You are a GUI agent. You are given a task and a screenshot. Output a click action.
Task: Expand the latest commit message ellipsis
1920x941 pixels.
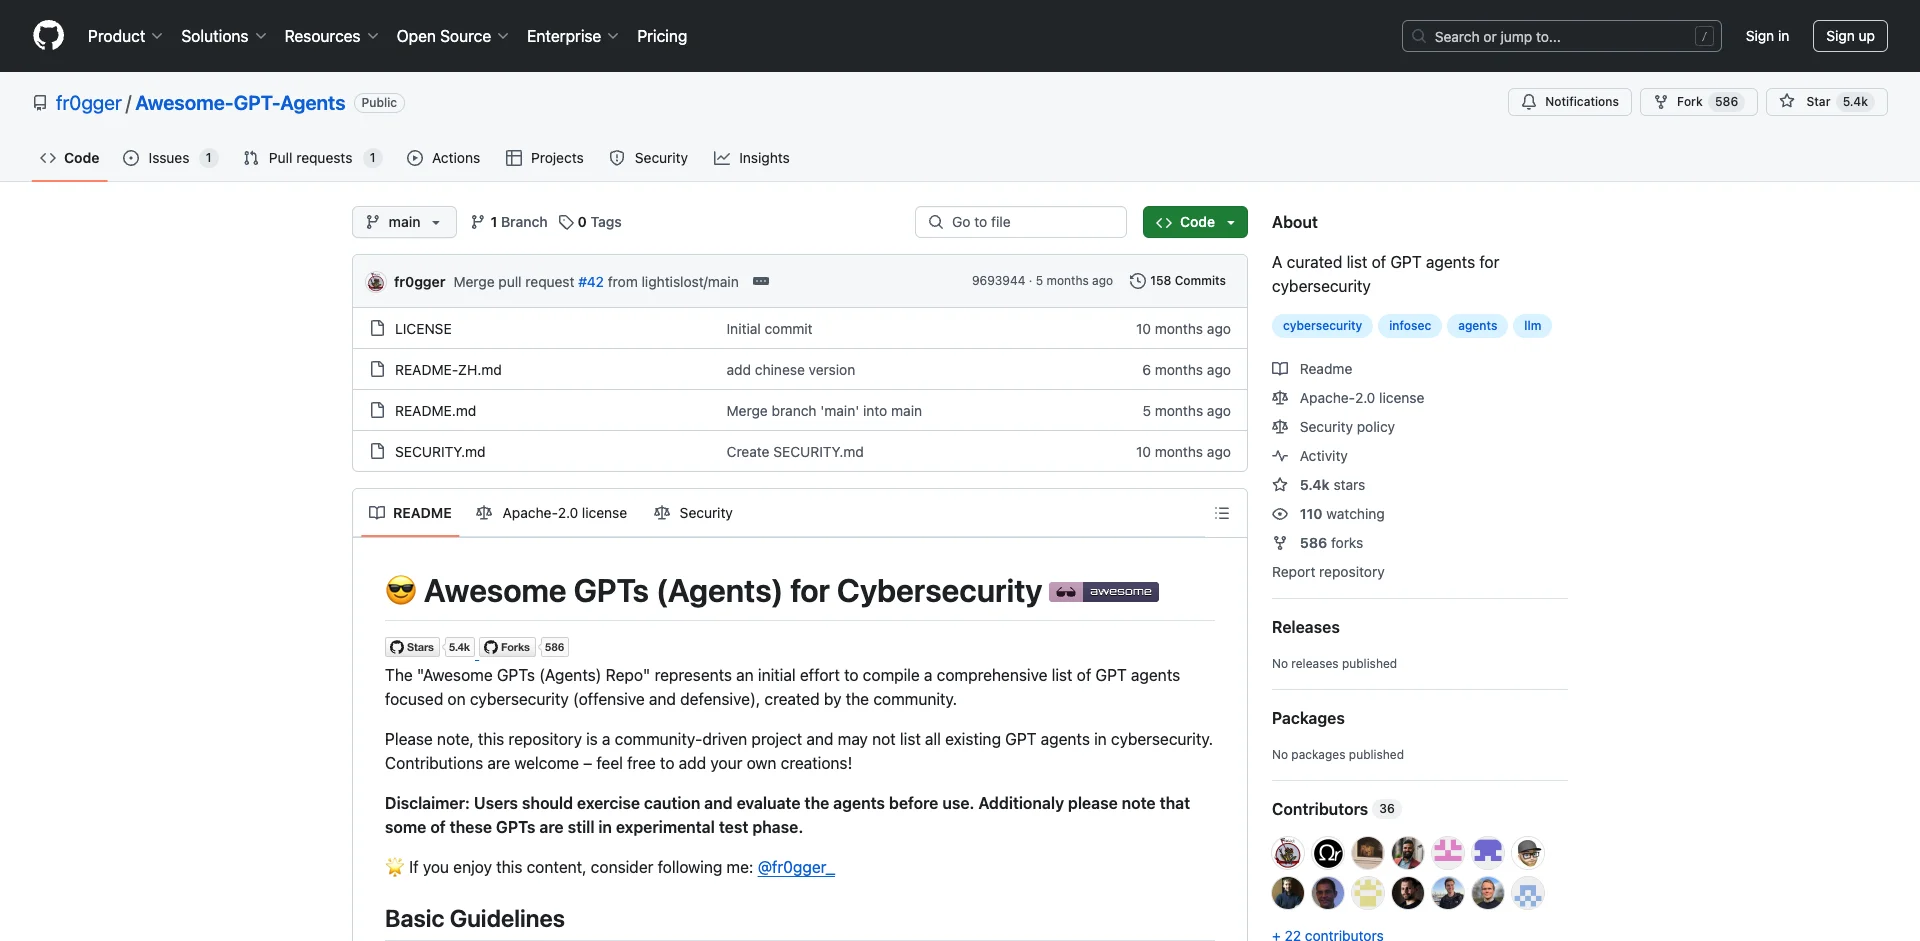pyautogui.click(x=761, y=281)
